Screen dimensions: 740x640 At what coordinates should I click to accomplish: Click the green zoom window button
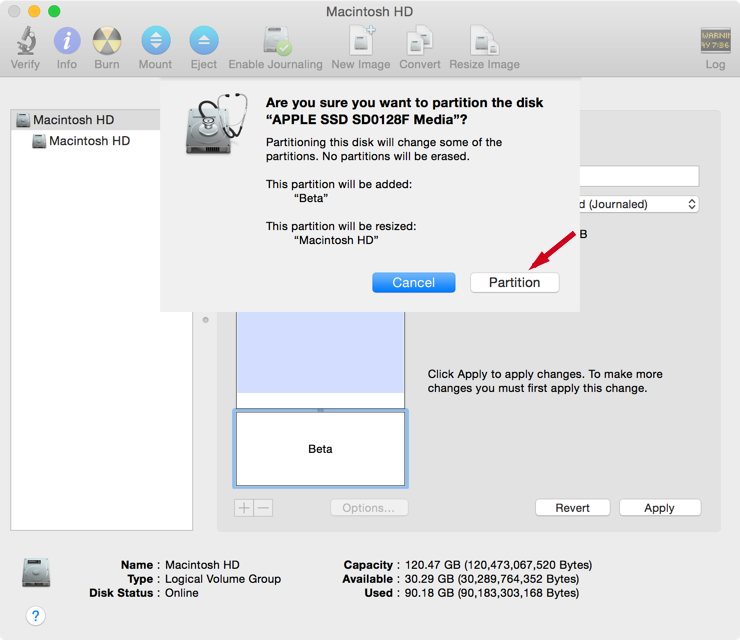click(x=54, y=11)
